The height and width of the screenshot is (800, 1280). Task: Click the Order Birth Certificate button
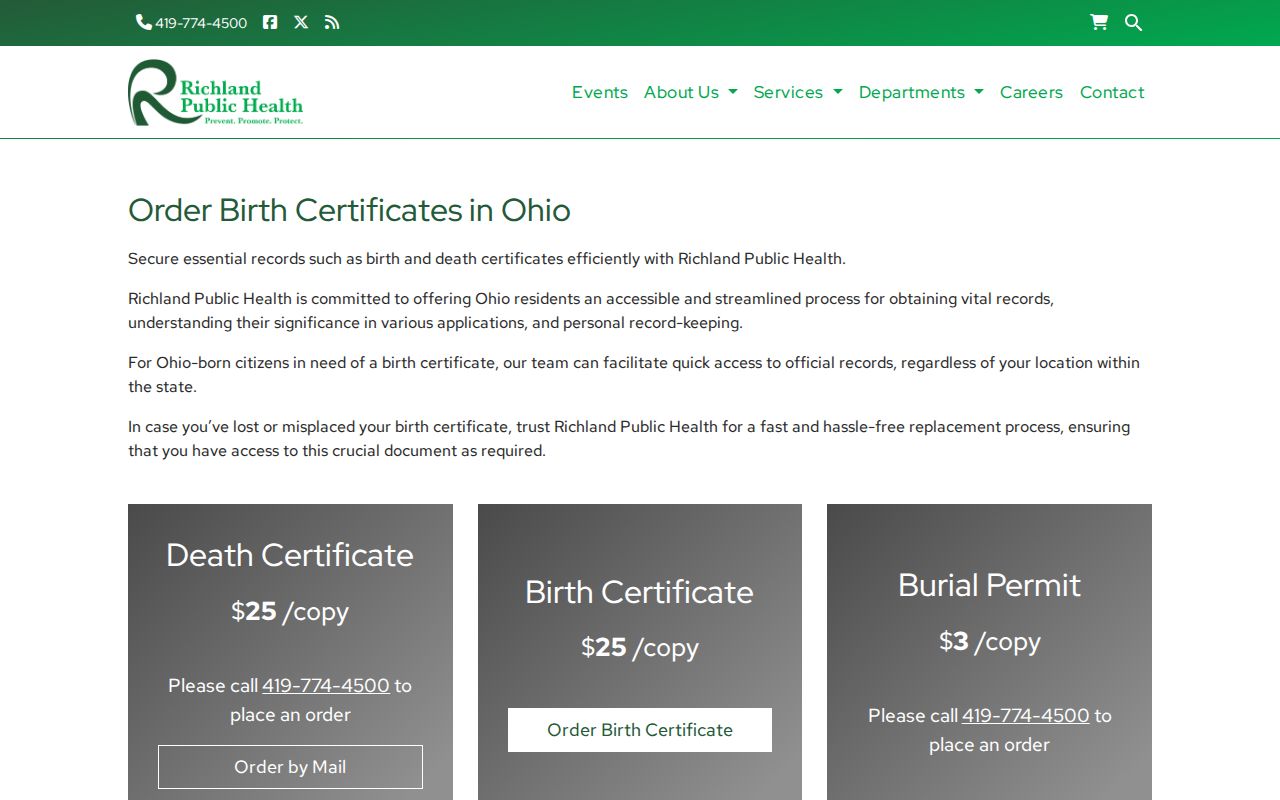point(640,730)
